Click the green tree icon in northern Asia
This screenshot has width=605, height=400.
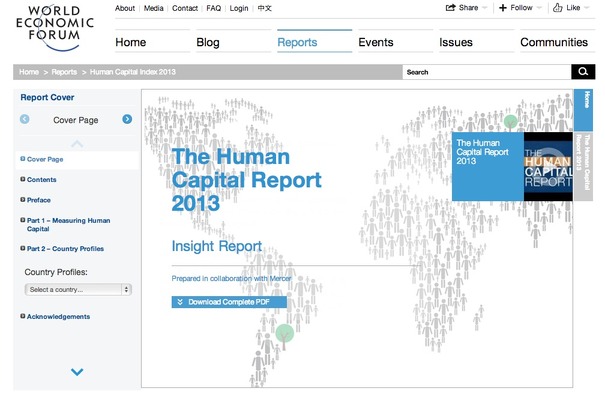tap(510, 122)
